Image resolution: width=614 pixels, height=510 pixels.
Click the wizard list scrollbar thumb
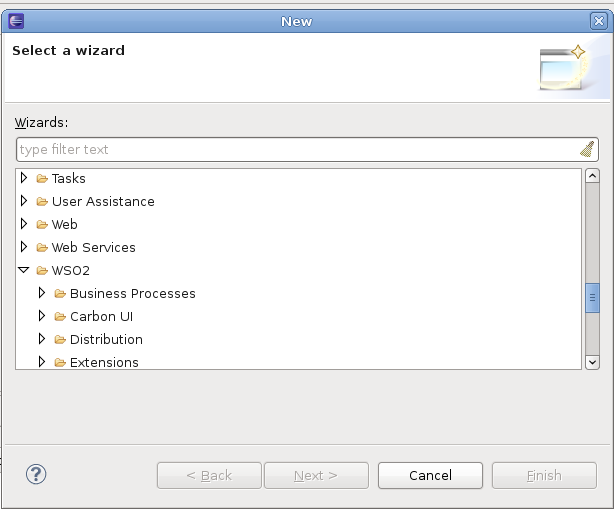coord(592,298)
